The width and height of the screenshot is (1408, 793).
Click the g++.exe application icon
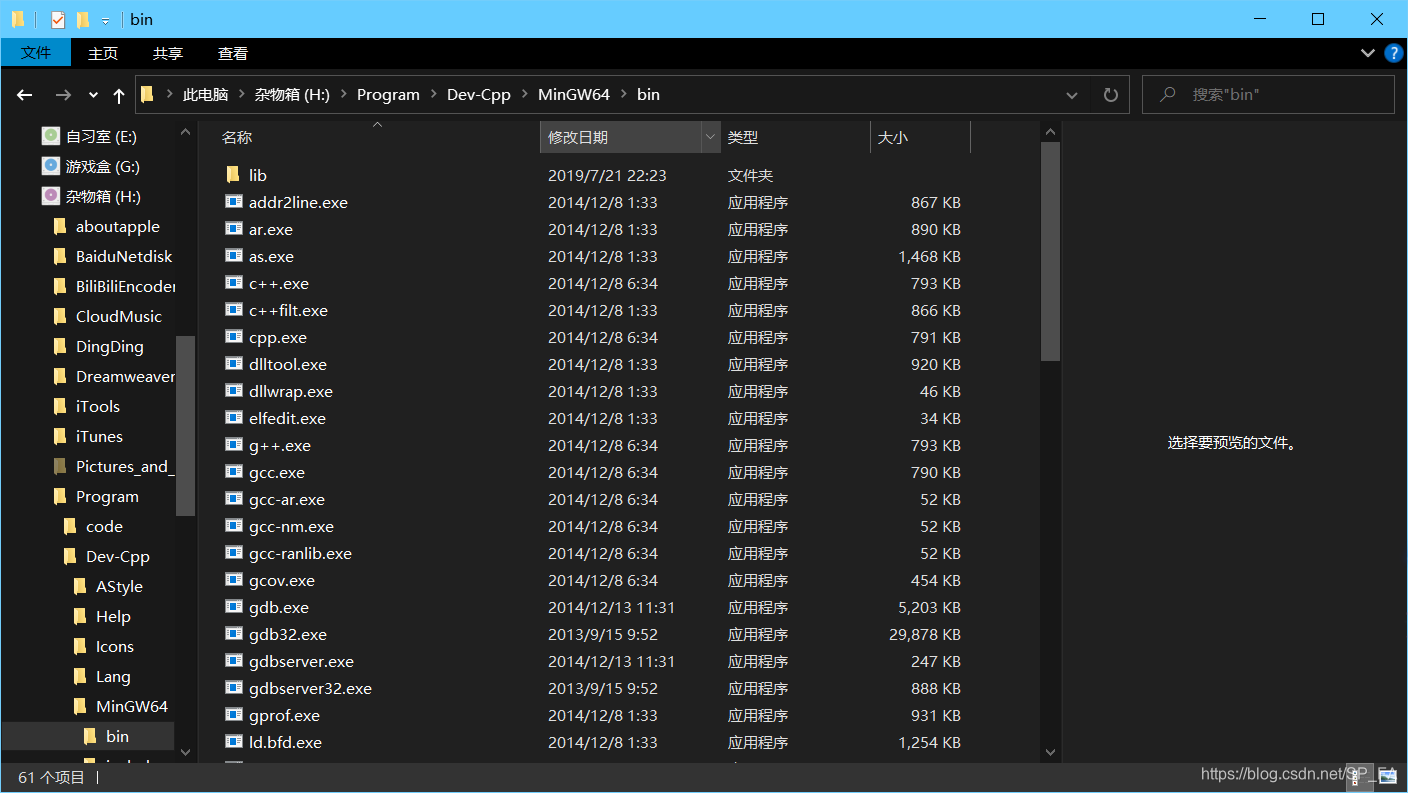coord(233,445)
